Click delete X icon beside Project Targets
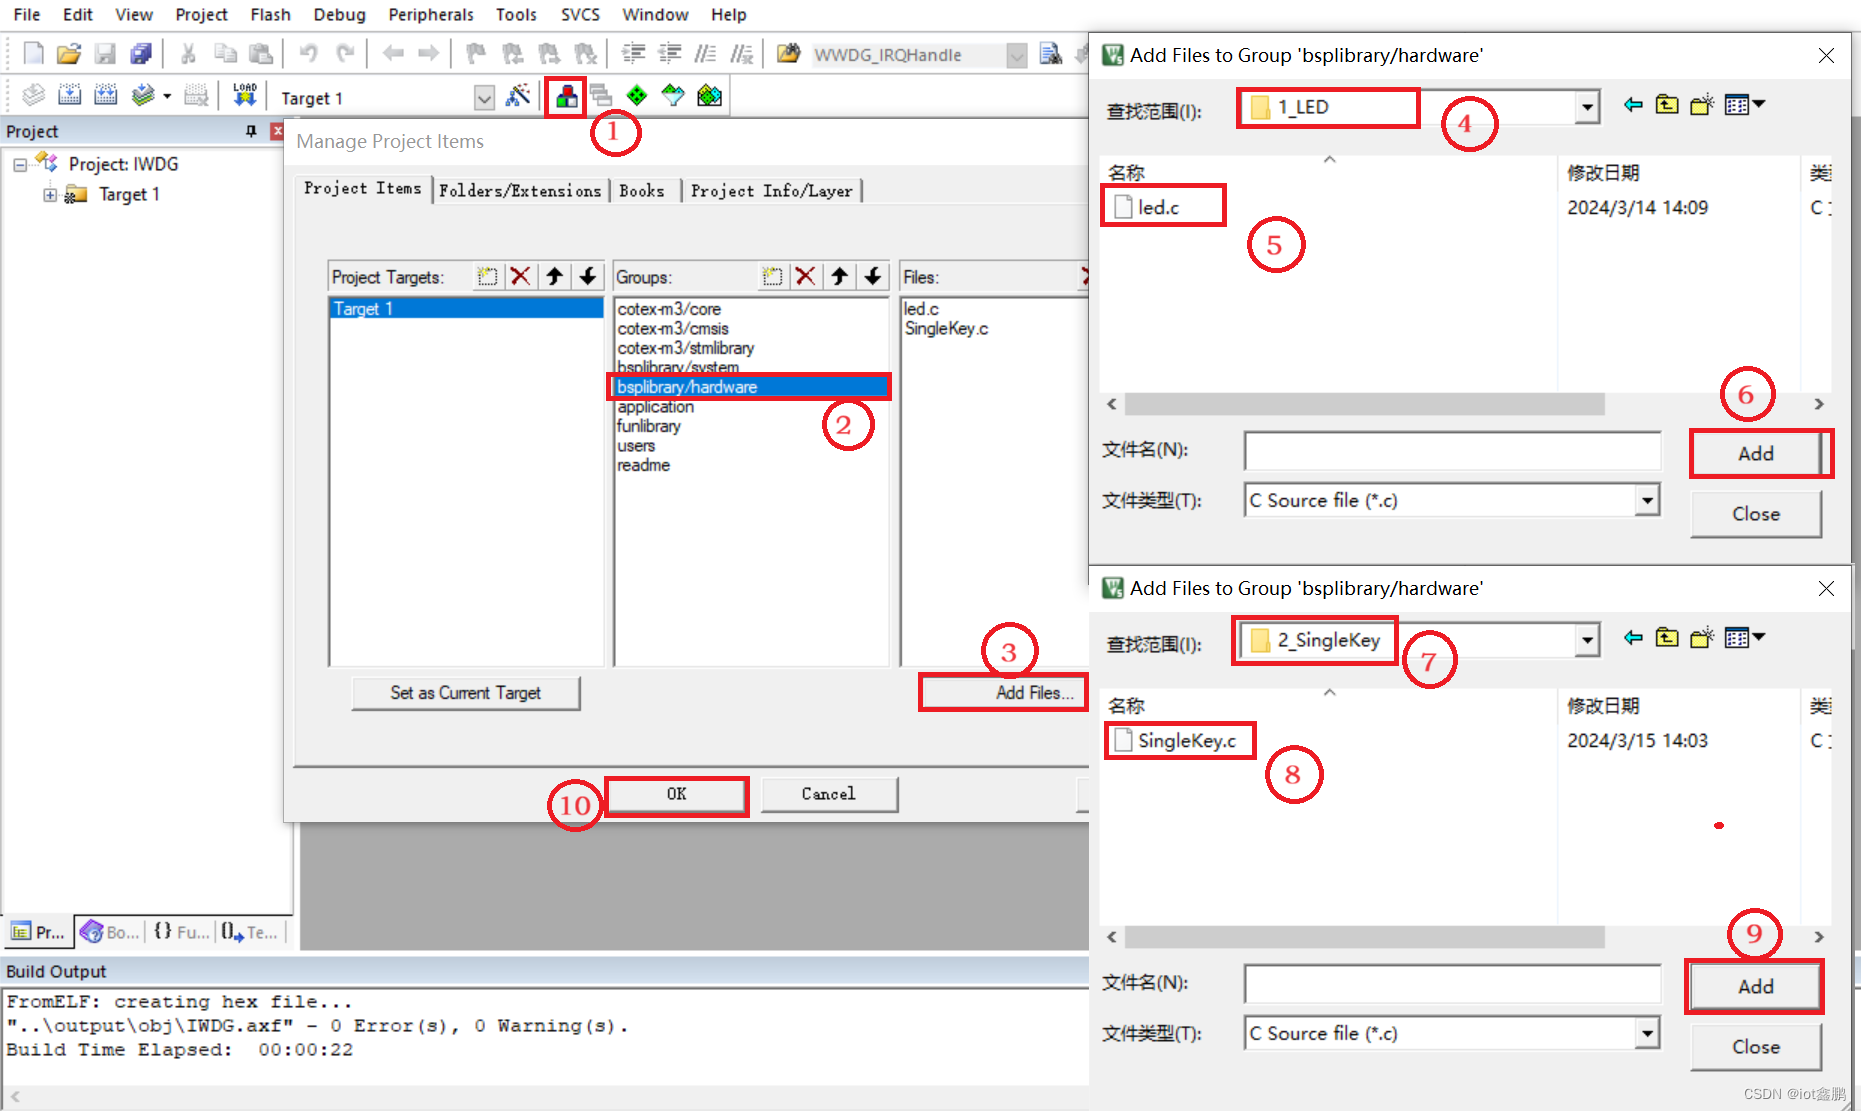Viewport: 1861px width, 1111px height. [520, 277]
